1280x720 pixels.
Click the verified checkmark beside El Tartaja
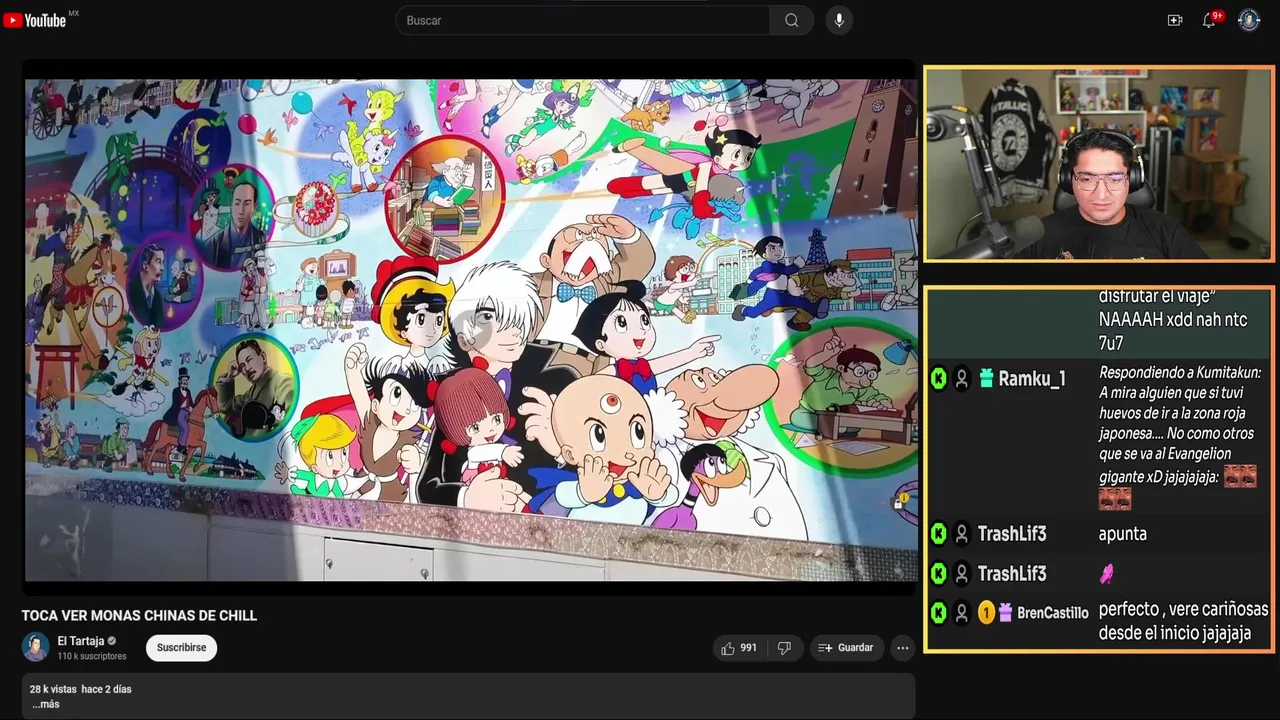[x=112, y=641]
